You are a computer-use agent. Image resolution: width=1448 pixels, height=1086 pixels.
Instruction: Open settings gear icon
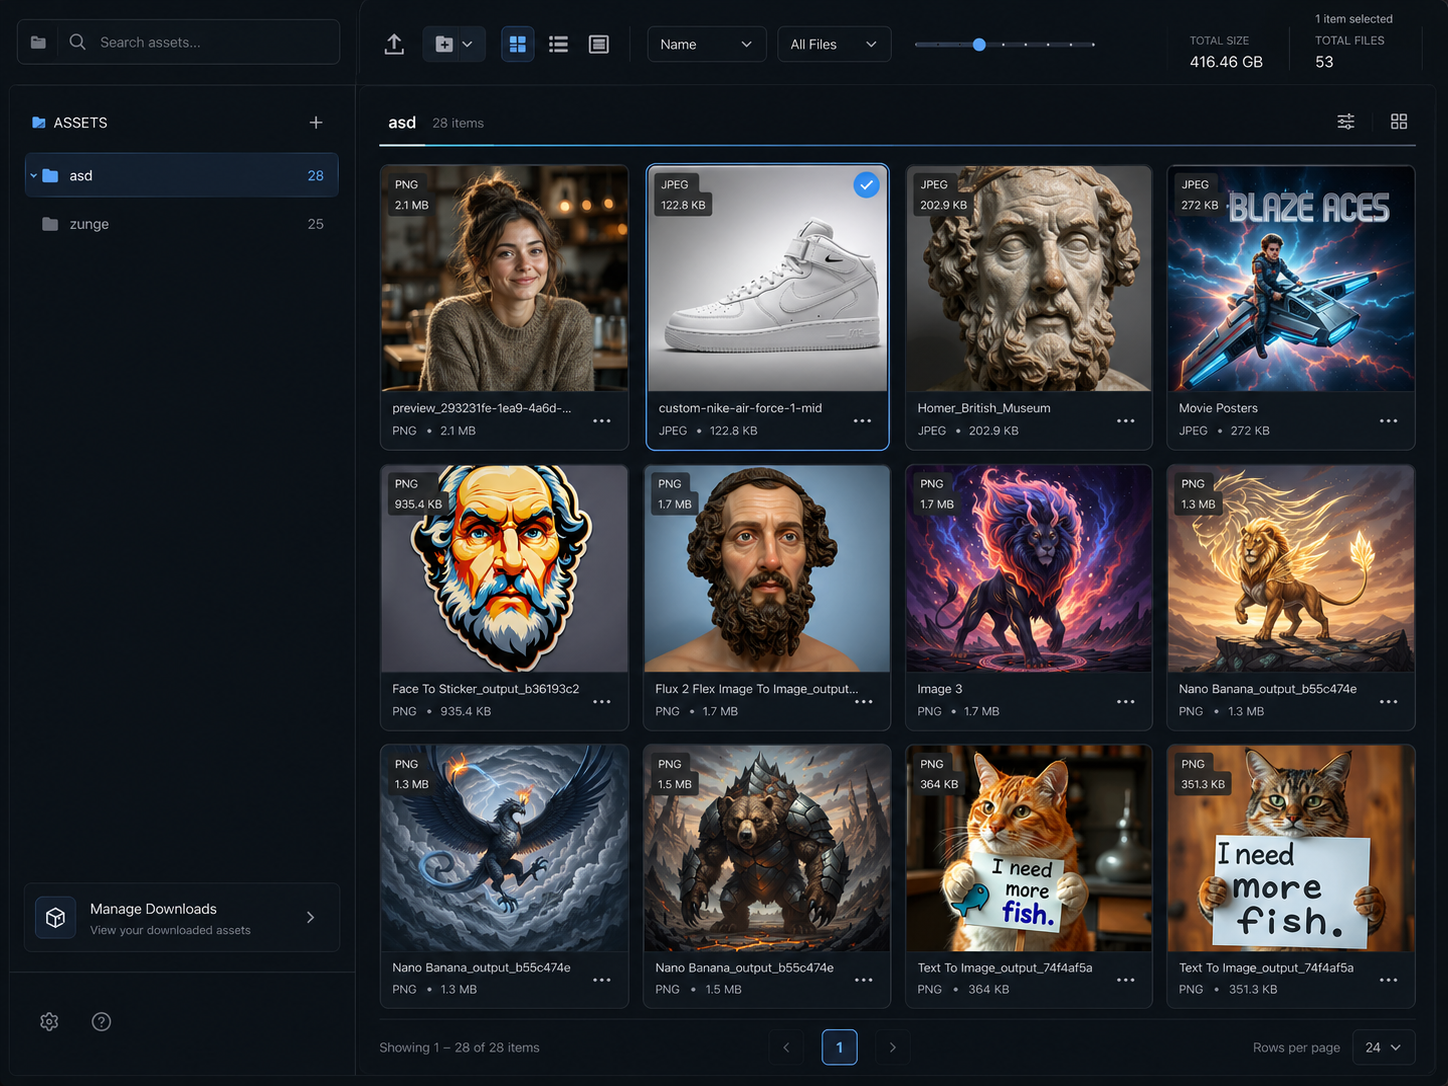pyautogui.click(x=49, y=1021)
